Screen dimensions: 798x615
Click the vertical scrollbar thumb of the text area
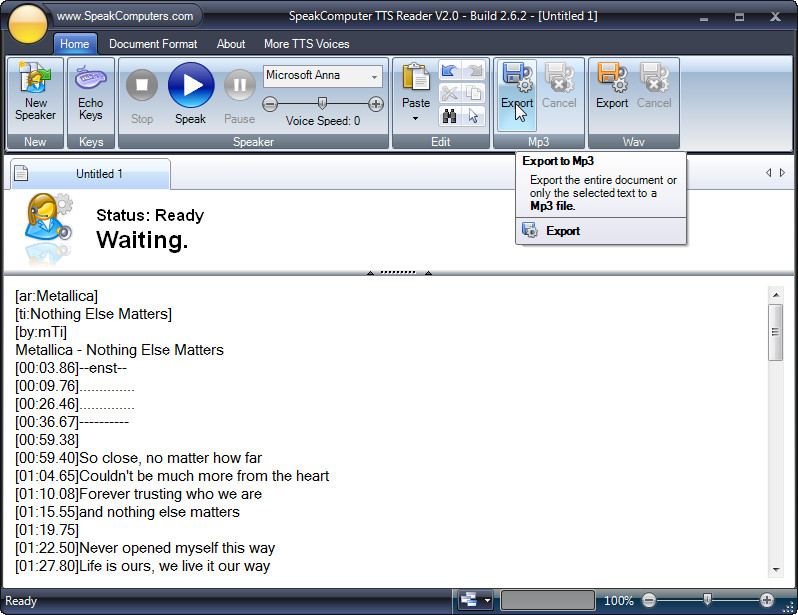tap(776, 332)
